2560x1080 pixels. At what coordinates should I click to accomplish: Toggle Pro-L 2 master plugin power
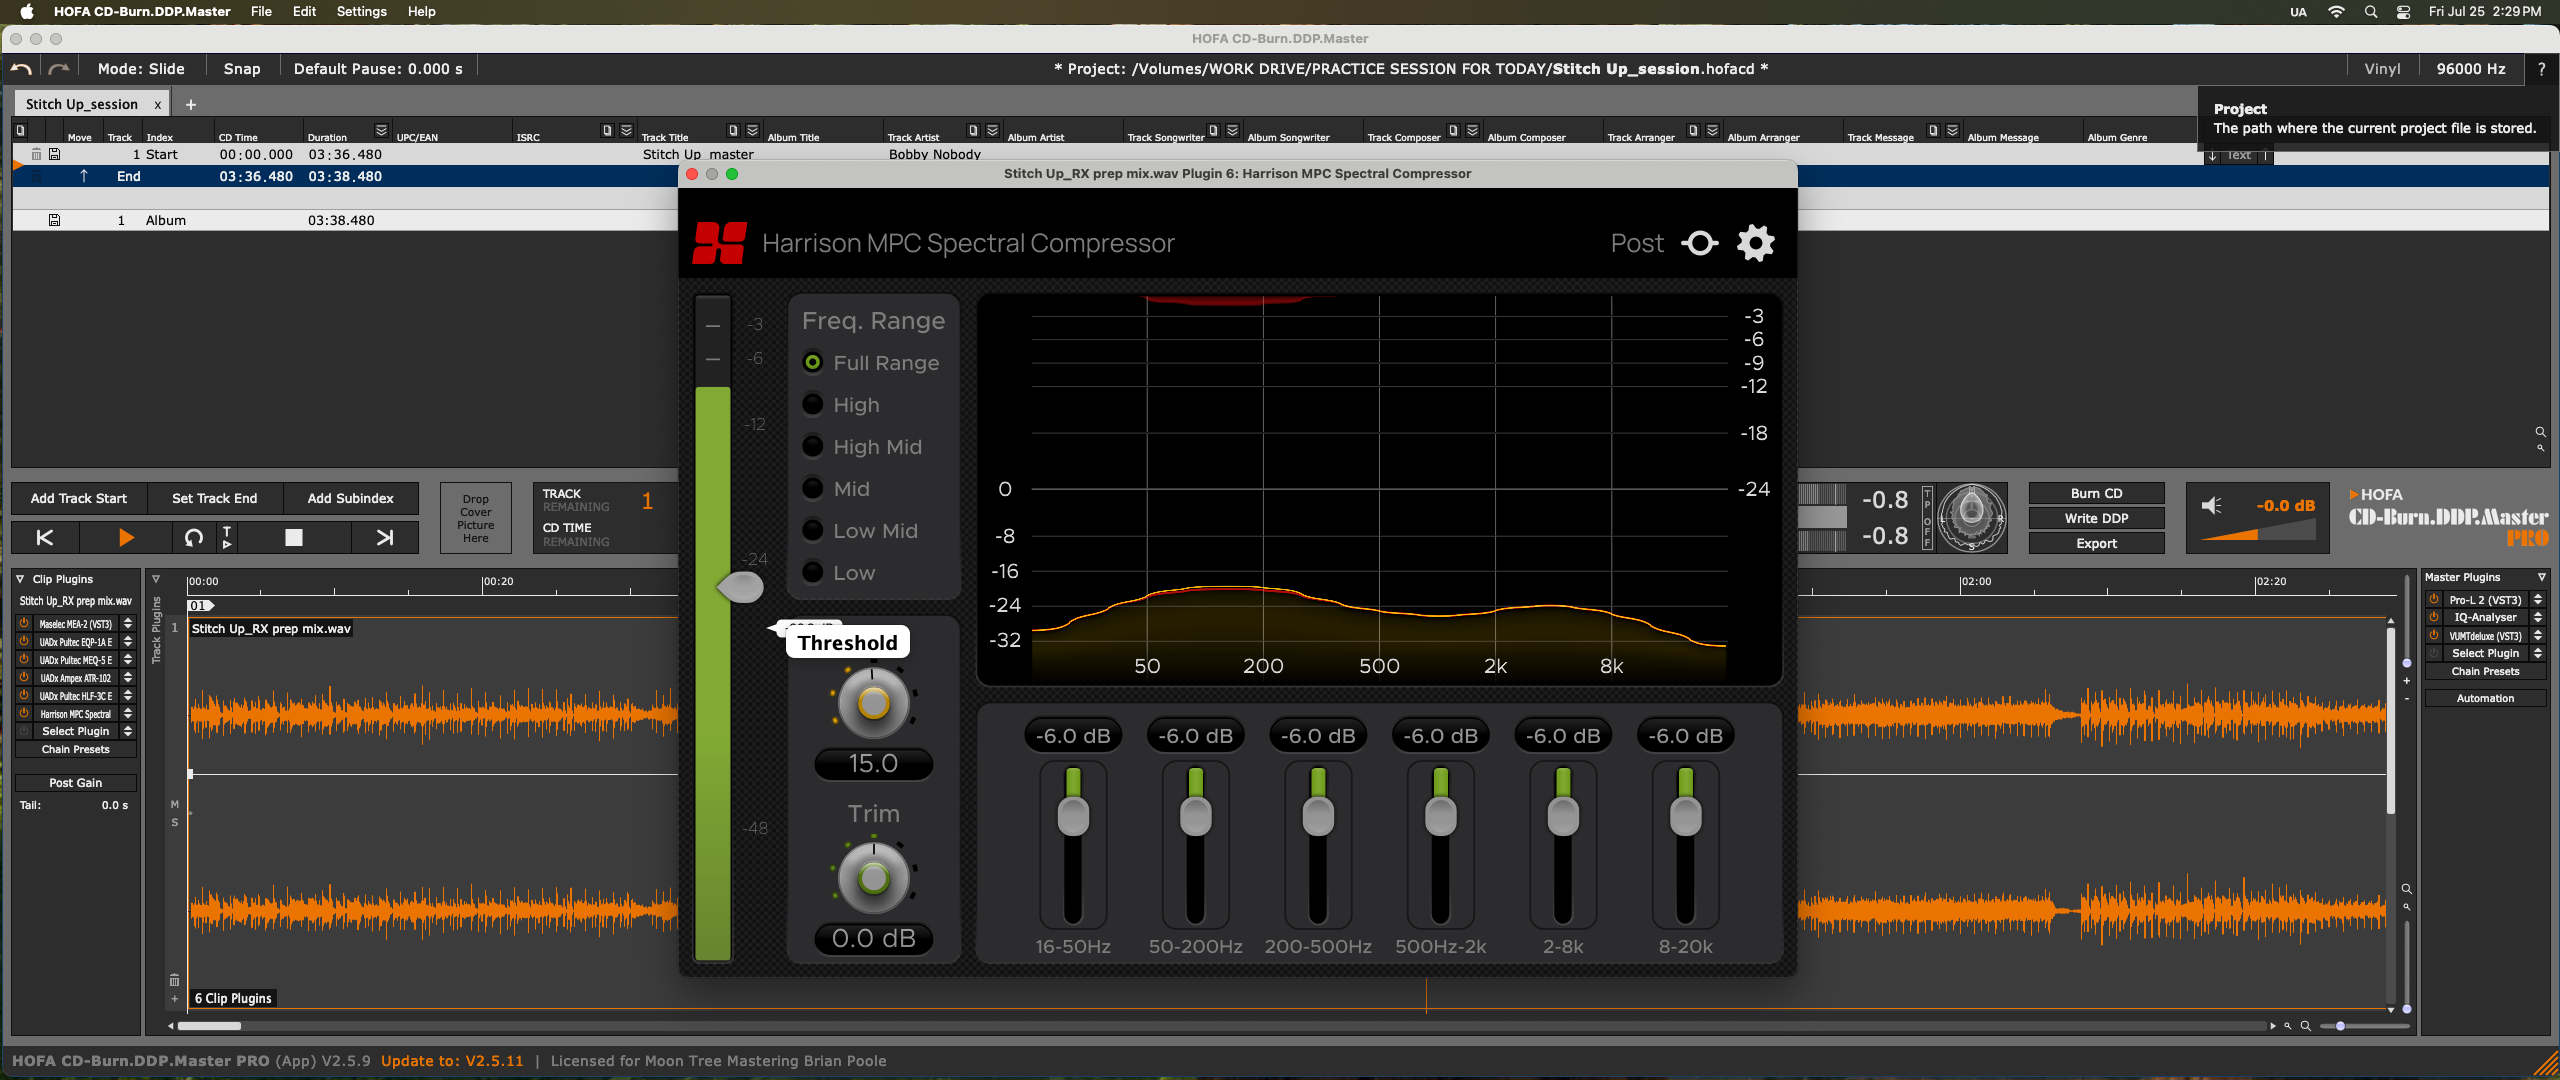click(2434, 600)
